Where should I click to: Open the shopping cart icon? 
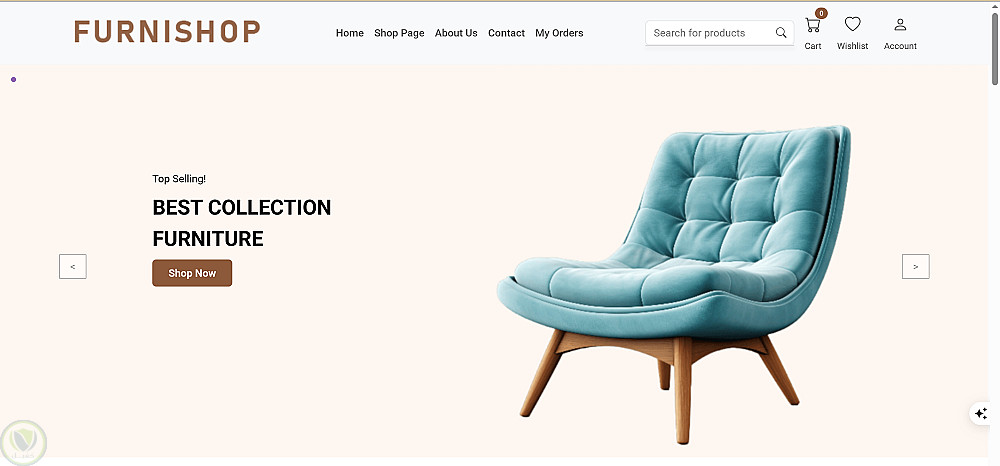812,25
